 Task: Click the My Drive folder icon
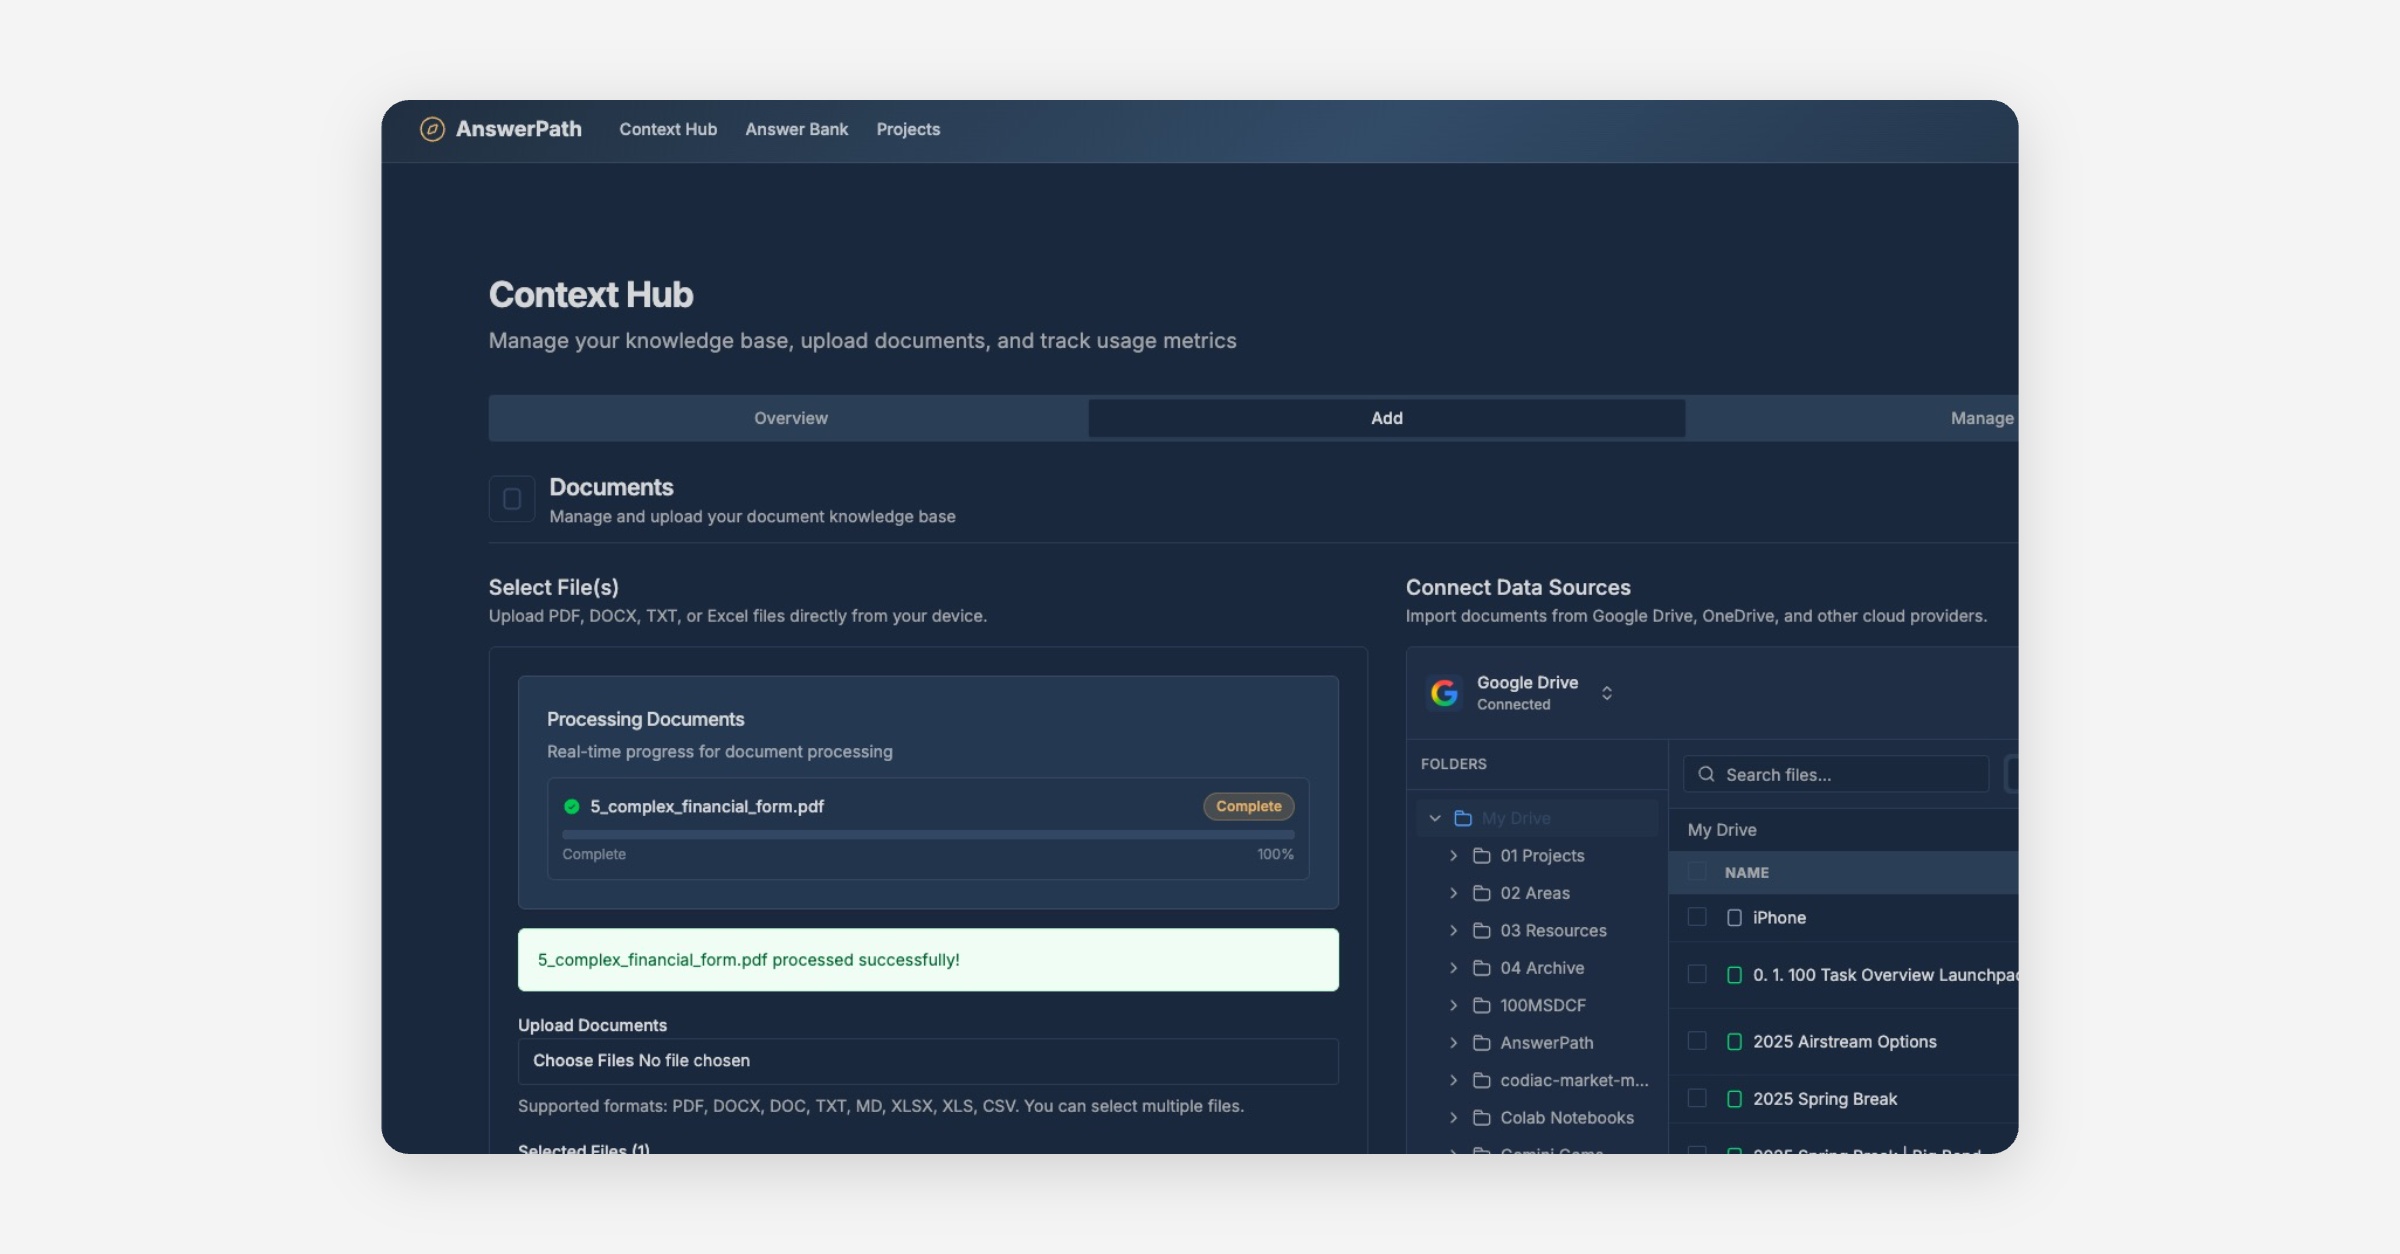click(x=1463, y=818)
